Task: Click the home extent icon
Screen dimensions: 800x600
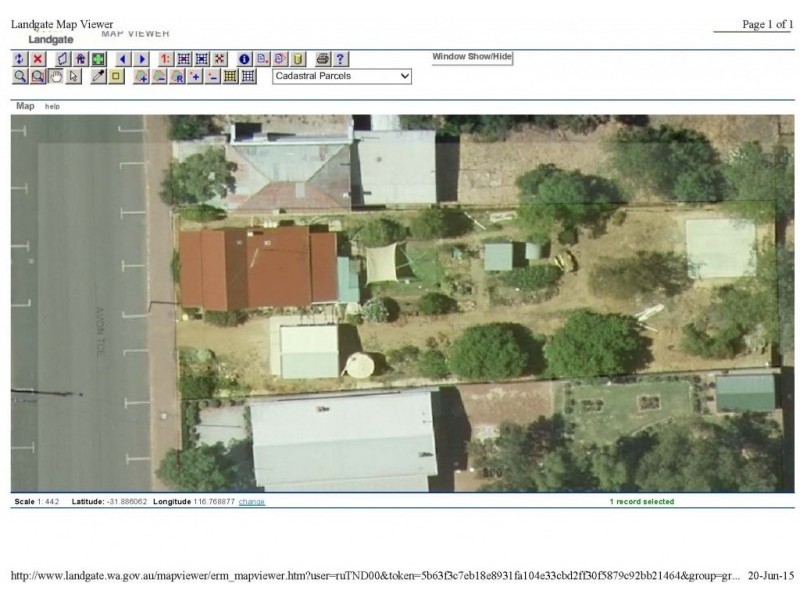Action: tap(81, 59)
